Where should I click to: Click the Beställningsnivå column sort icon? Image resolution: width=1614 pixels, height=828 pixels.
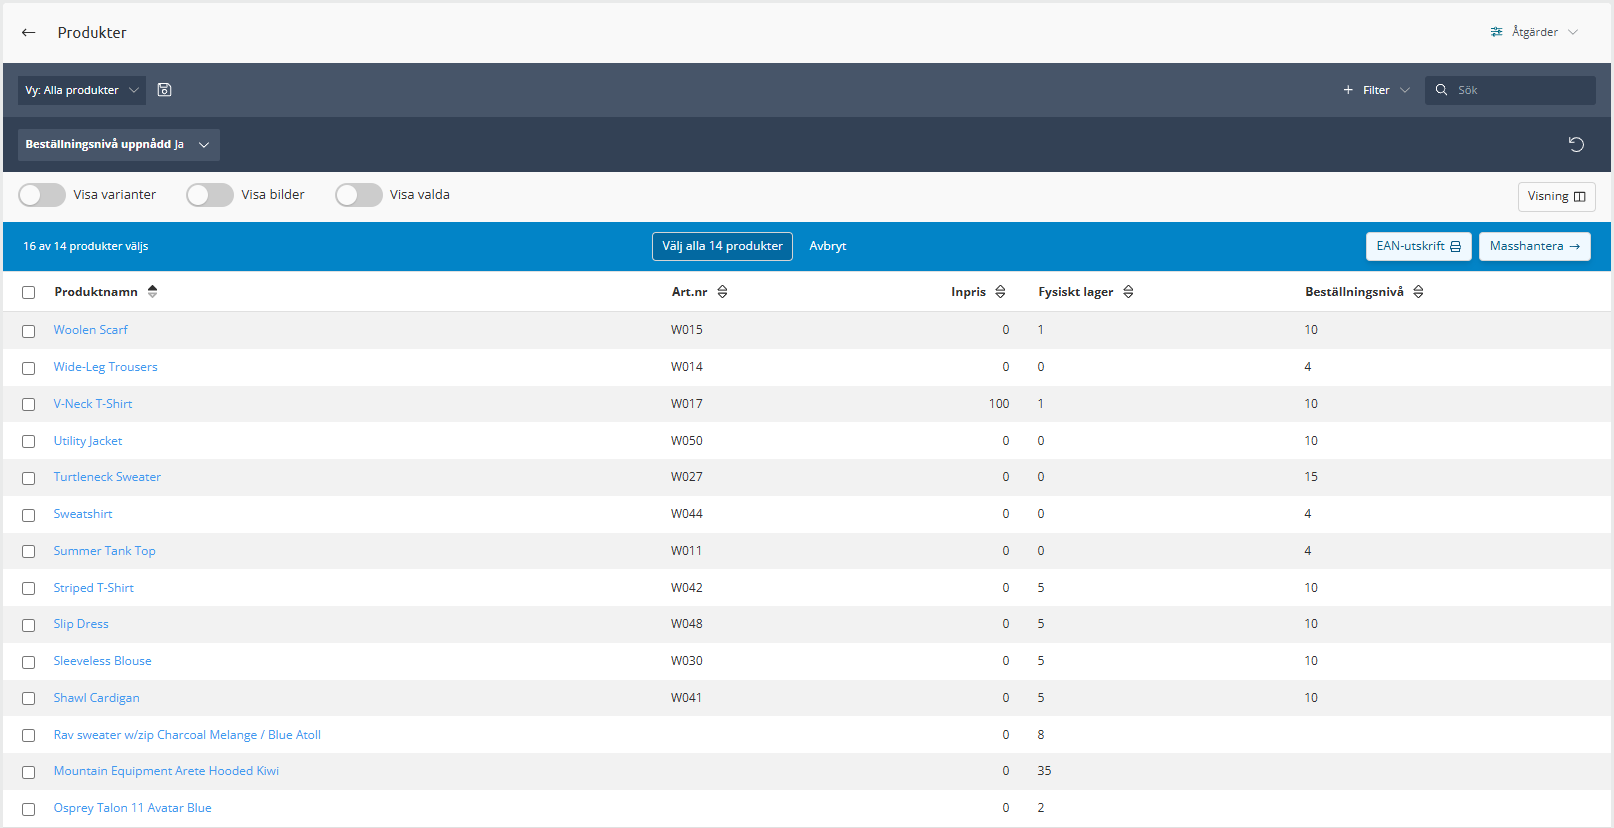[x=1418, y=292]
